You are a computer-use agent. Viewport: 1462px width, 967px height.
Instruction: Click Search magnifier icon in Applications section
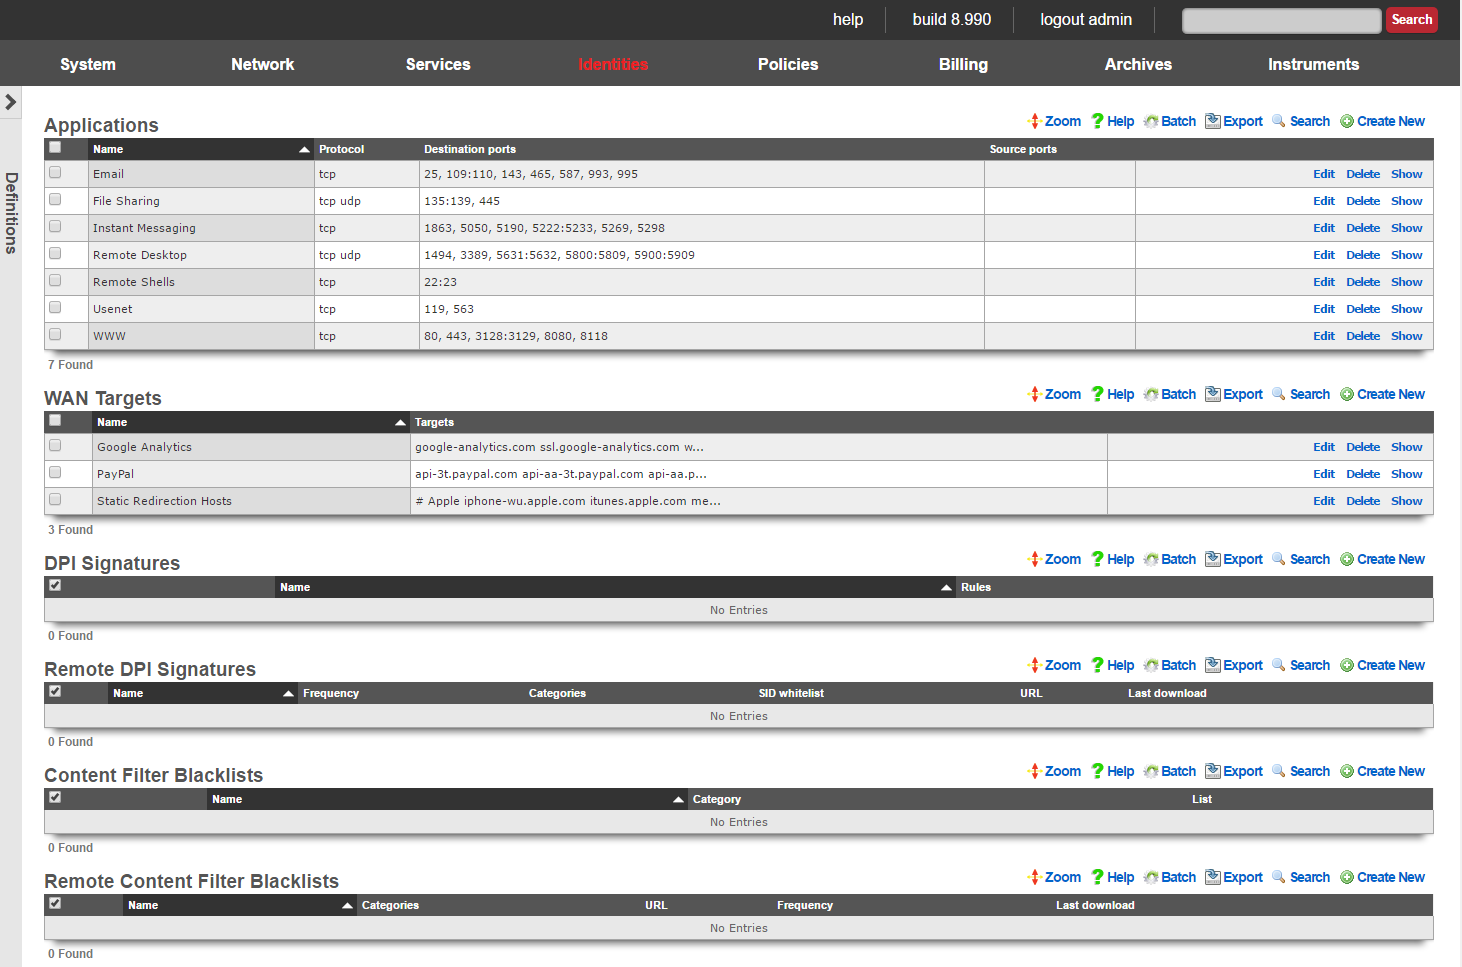click(x=1279, y=121)
